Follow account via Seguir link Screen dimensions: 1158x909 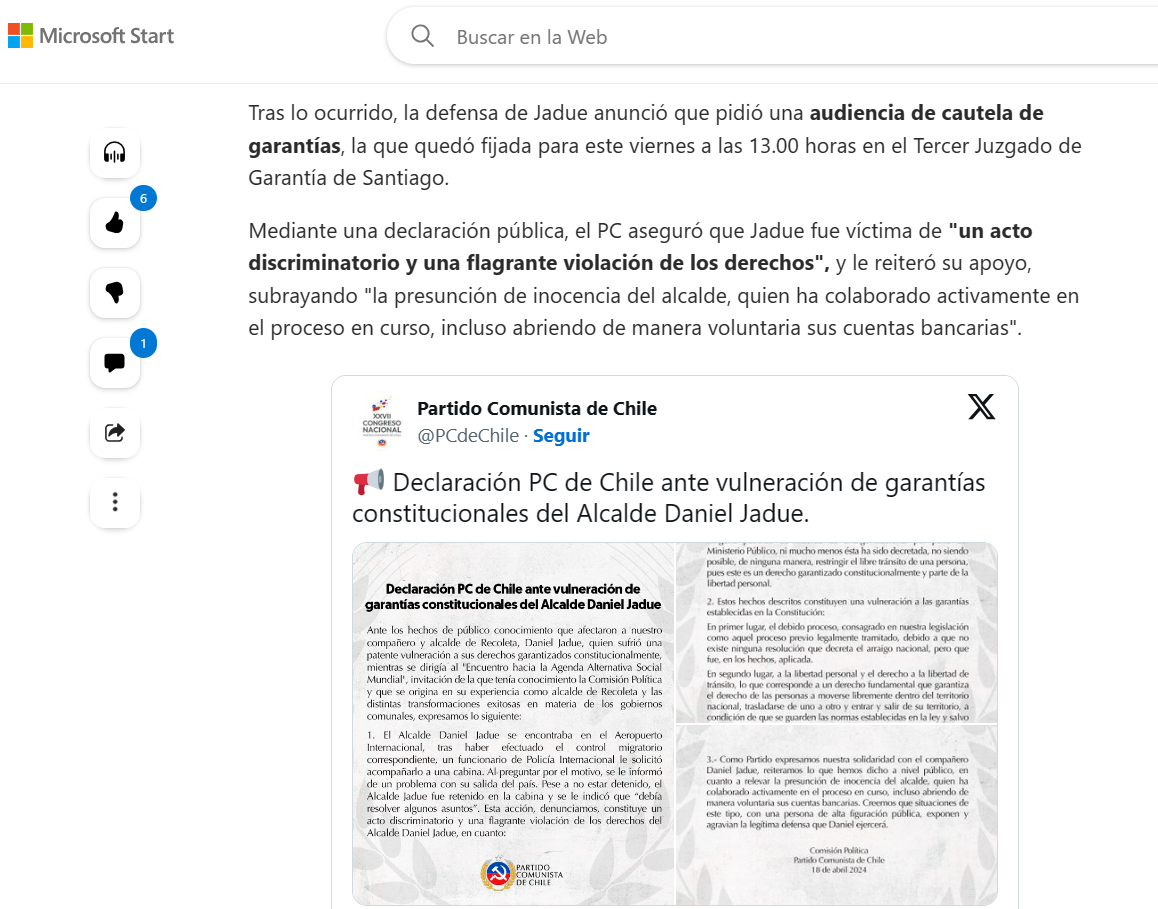pyautogui.click(x=561, y=436)
